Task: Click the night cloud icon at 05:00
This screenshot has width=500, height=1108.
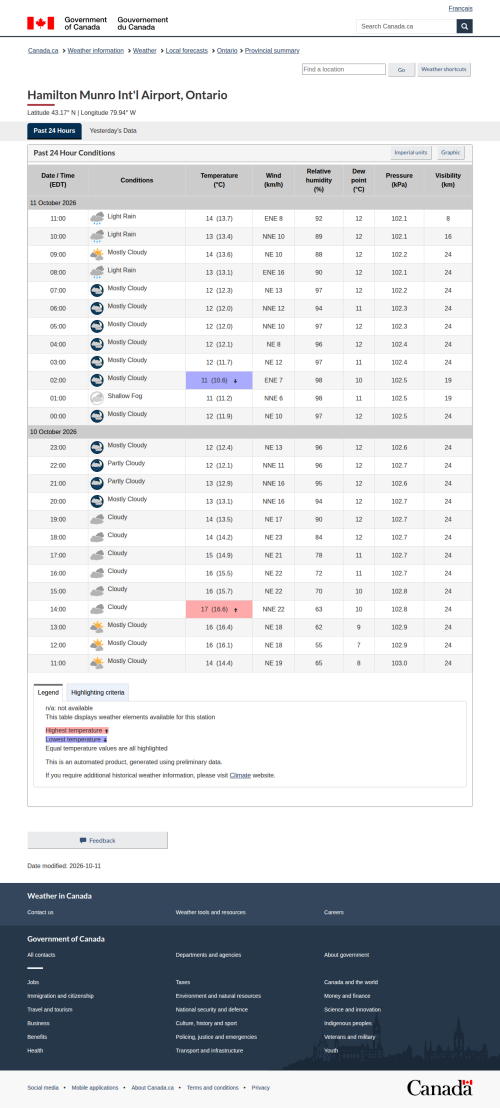Action: (x=97, y=326)
